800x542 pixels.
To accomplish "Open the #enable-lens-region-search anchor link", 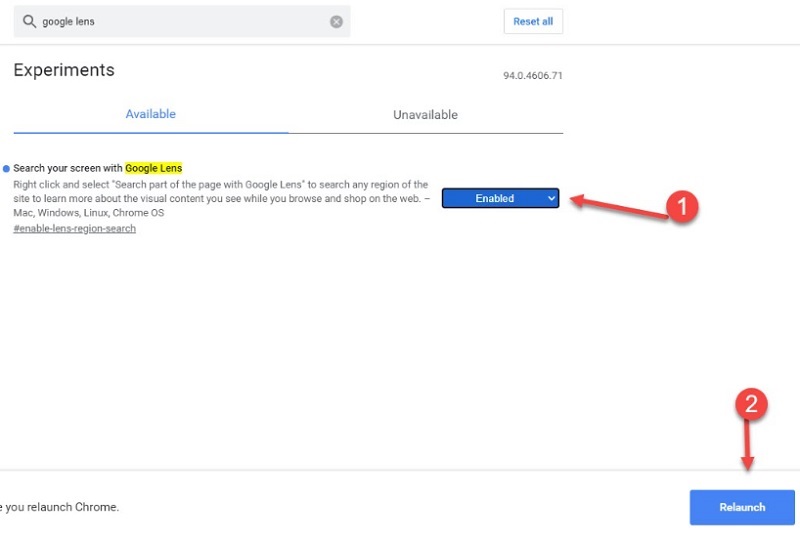I will [x=74, y=229].
